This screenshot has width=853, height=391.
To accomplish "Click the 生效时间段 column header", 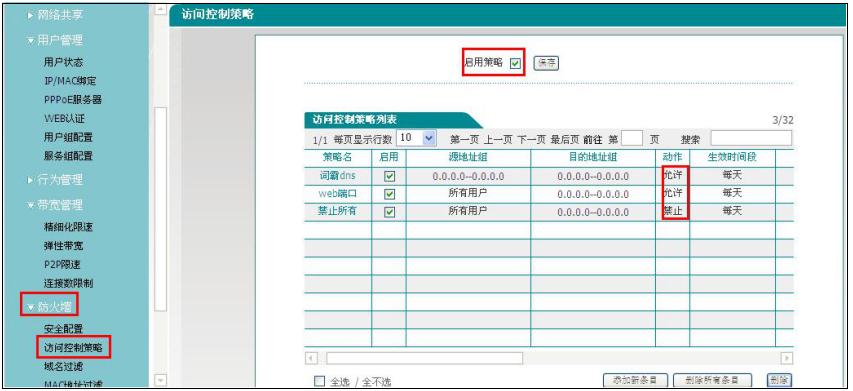I will coord(732,158).
